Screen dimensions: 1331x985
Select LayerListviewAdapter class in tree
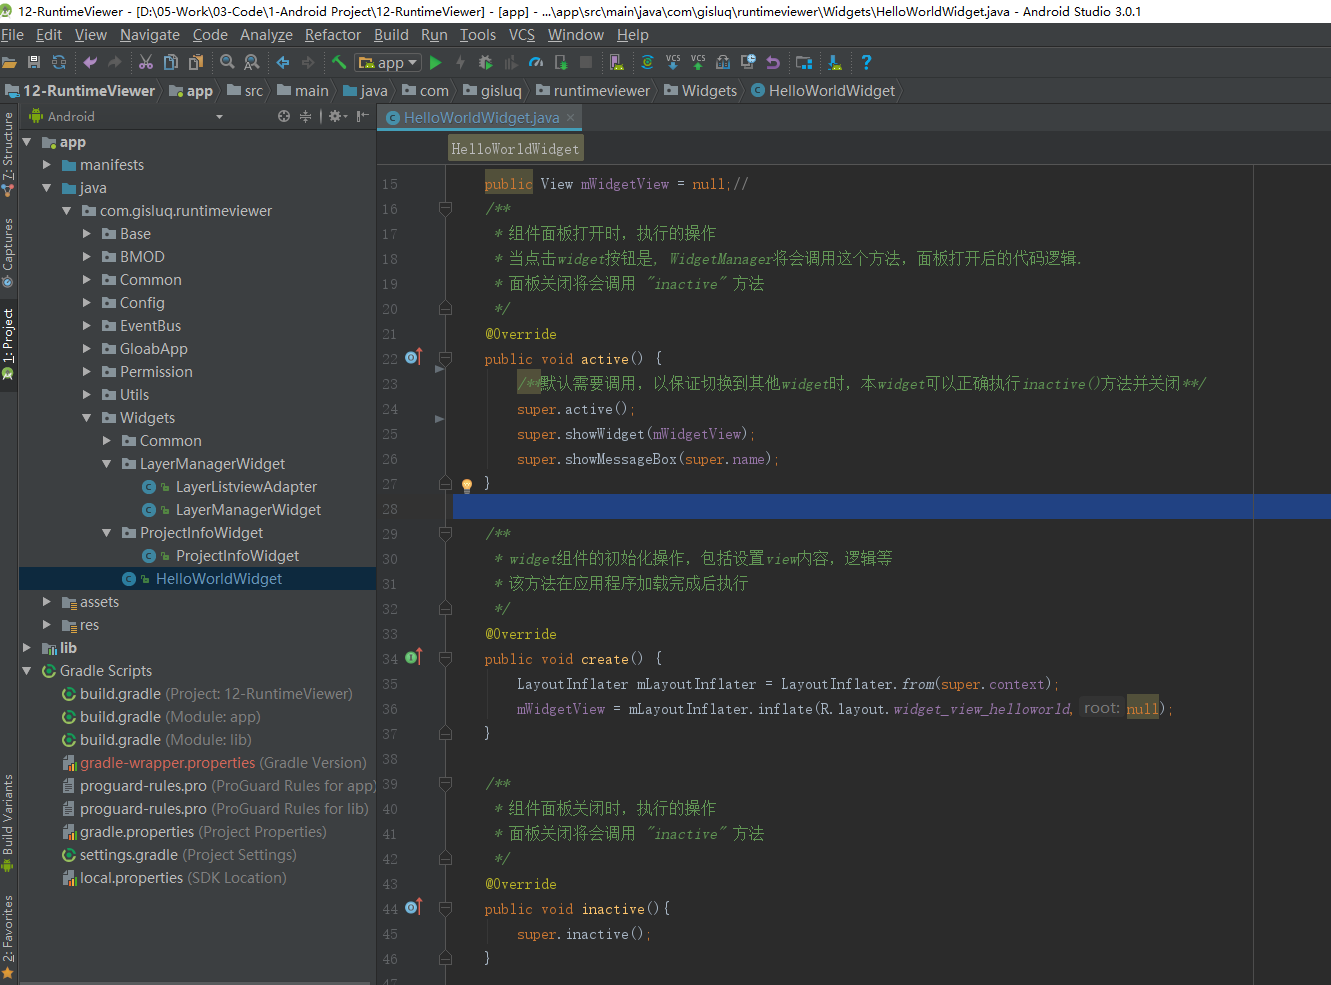(x=246, y=486)
